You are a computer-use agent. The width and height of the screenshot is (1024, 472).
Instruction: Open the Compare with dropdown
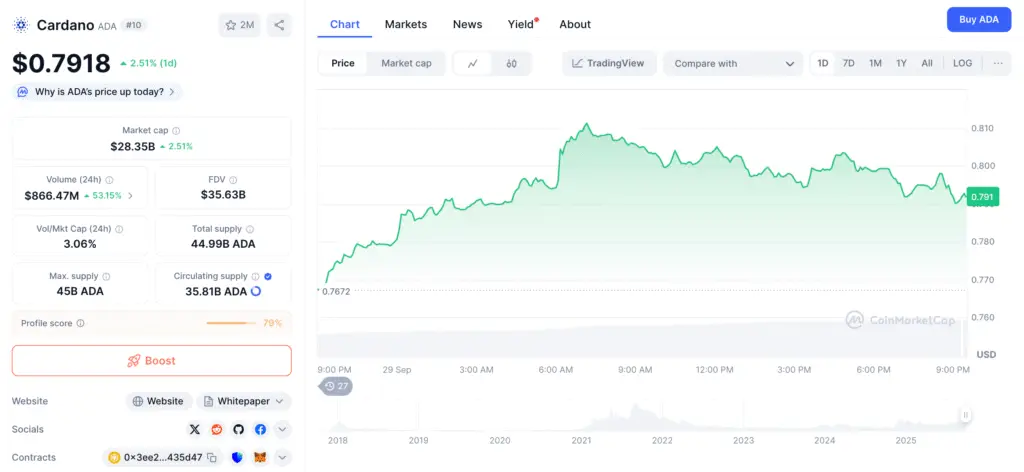tap(733, 63)
